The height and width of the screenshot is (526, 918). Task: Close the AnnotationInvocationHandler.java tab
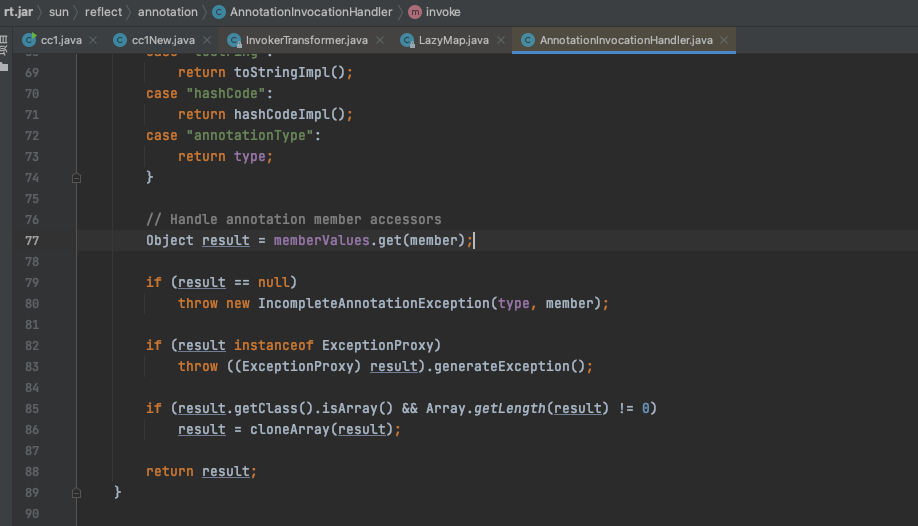(x=724, y=40)
